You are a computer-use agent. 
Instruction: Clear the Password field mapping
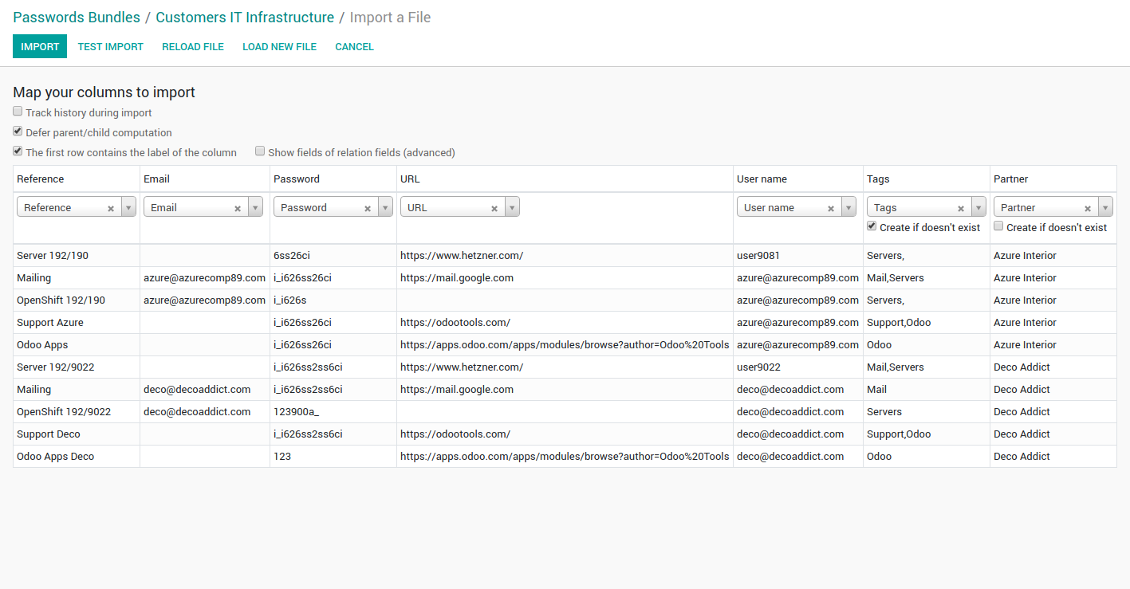[368, 208]
